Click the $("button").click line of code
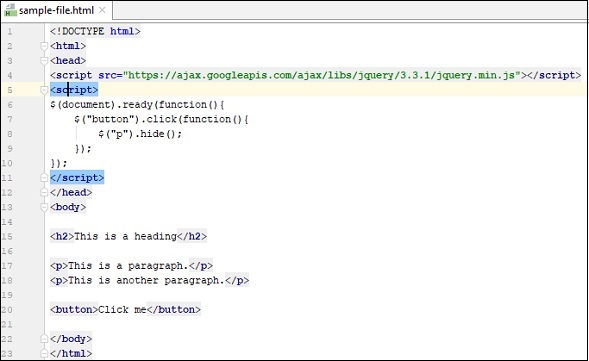 (161, 119)
